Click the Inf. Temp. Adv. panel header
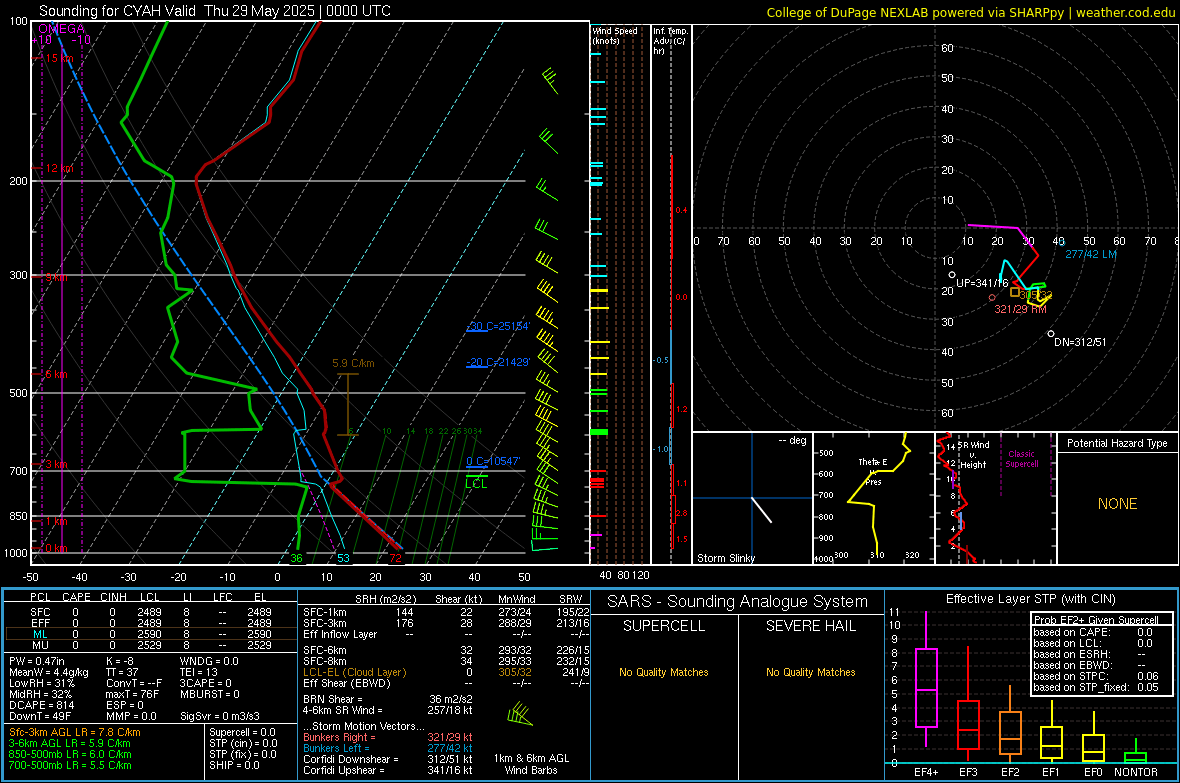Viewport: 1180px width, 783px height. click(x=670, y=41)
